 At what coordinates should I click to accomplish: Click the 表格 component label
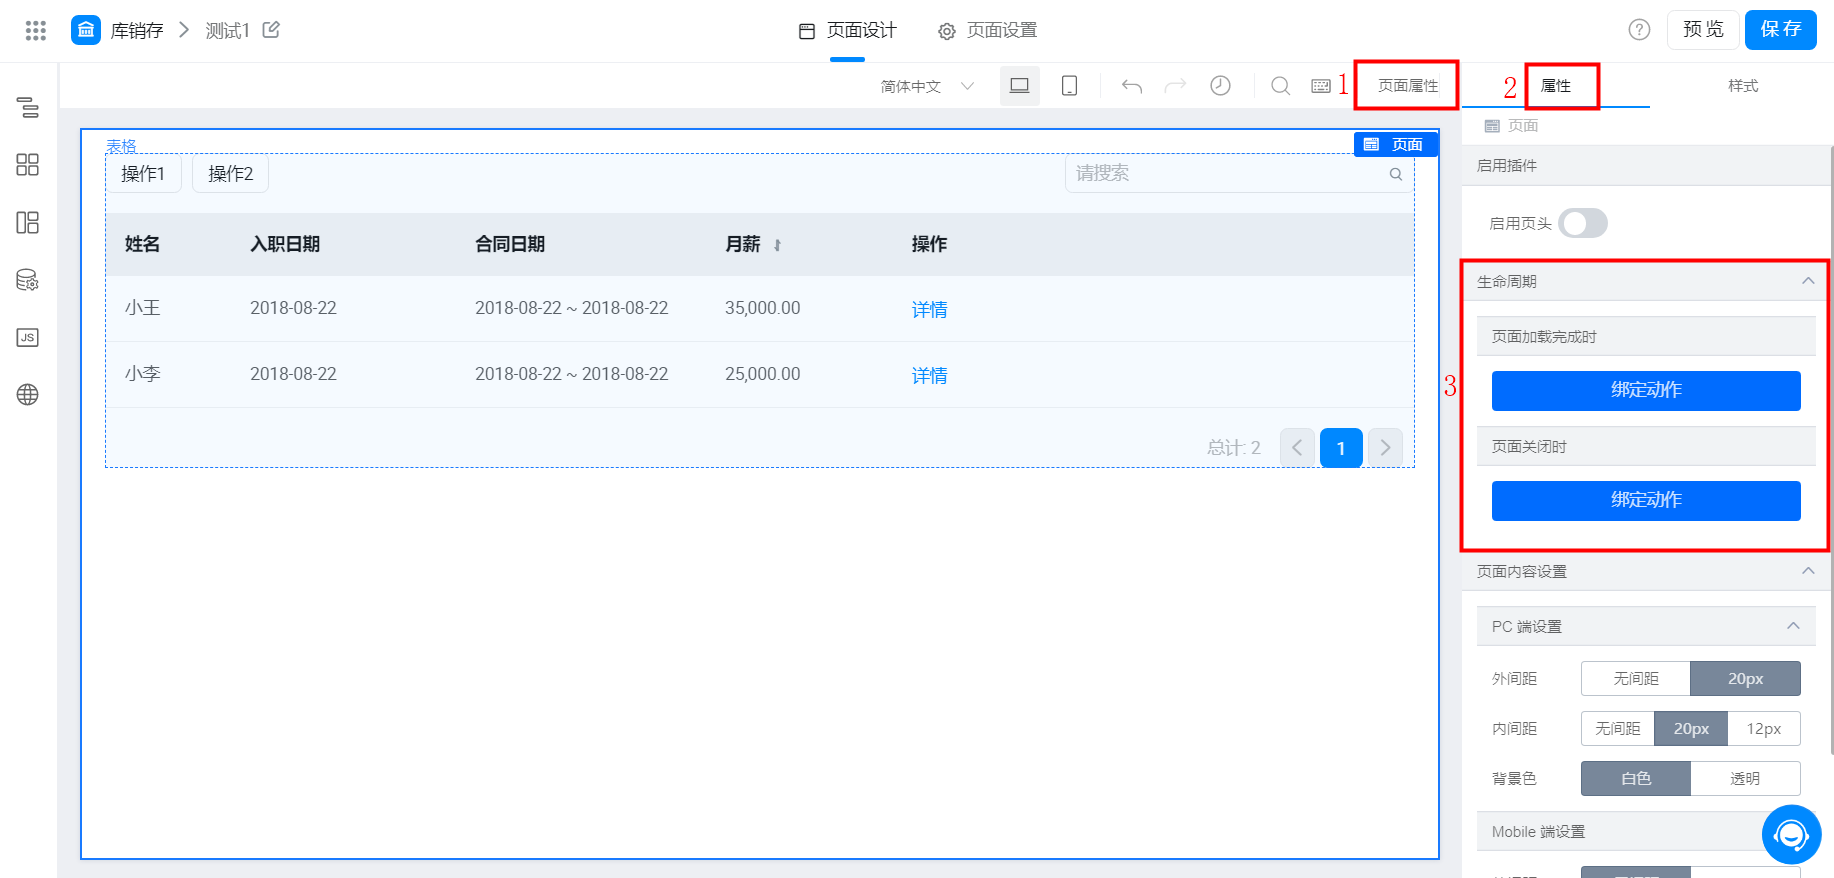(x=121, y=146)
